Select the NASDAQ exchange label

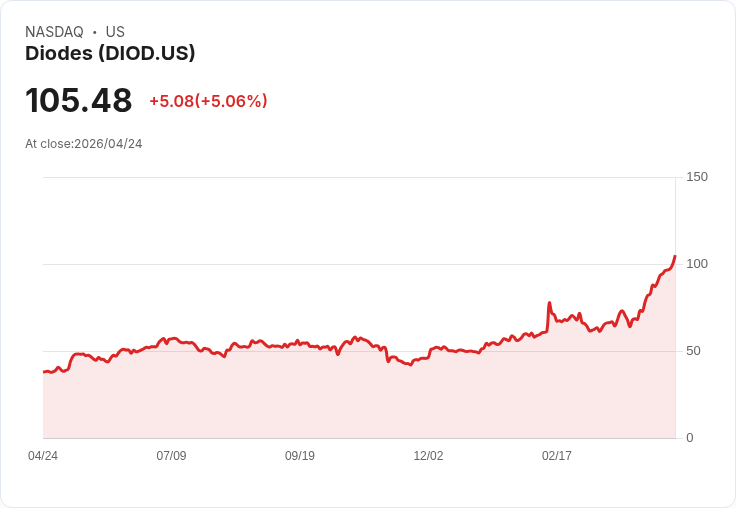(x=54, y=32)
